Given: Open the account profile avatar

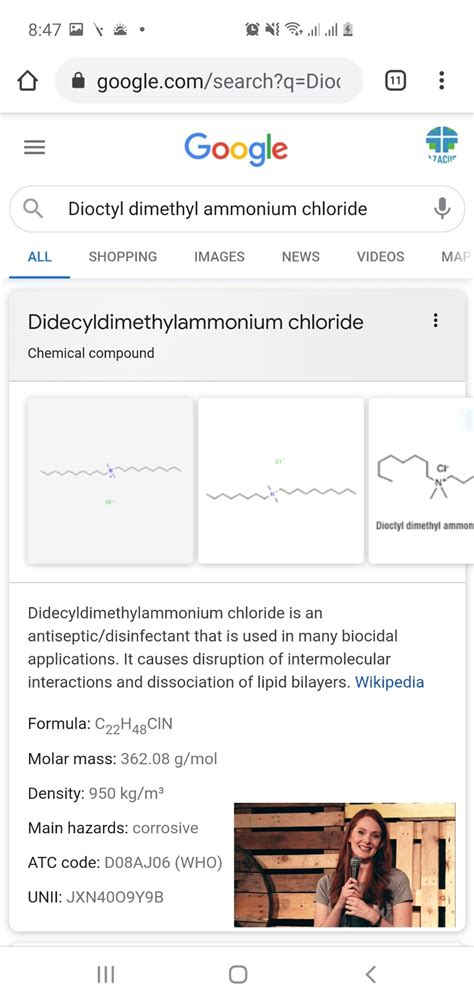Looking at the screenshot, I should point(441,145).
